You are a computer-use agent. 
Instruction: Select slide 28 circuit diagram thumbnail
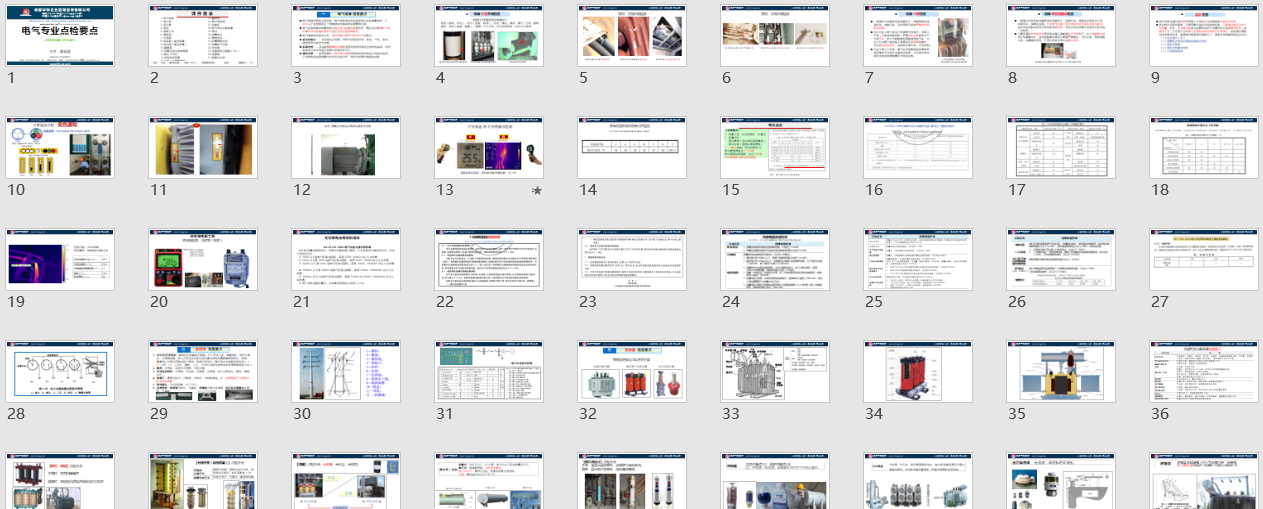pos(60,372)
